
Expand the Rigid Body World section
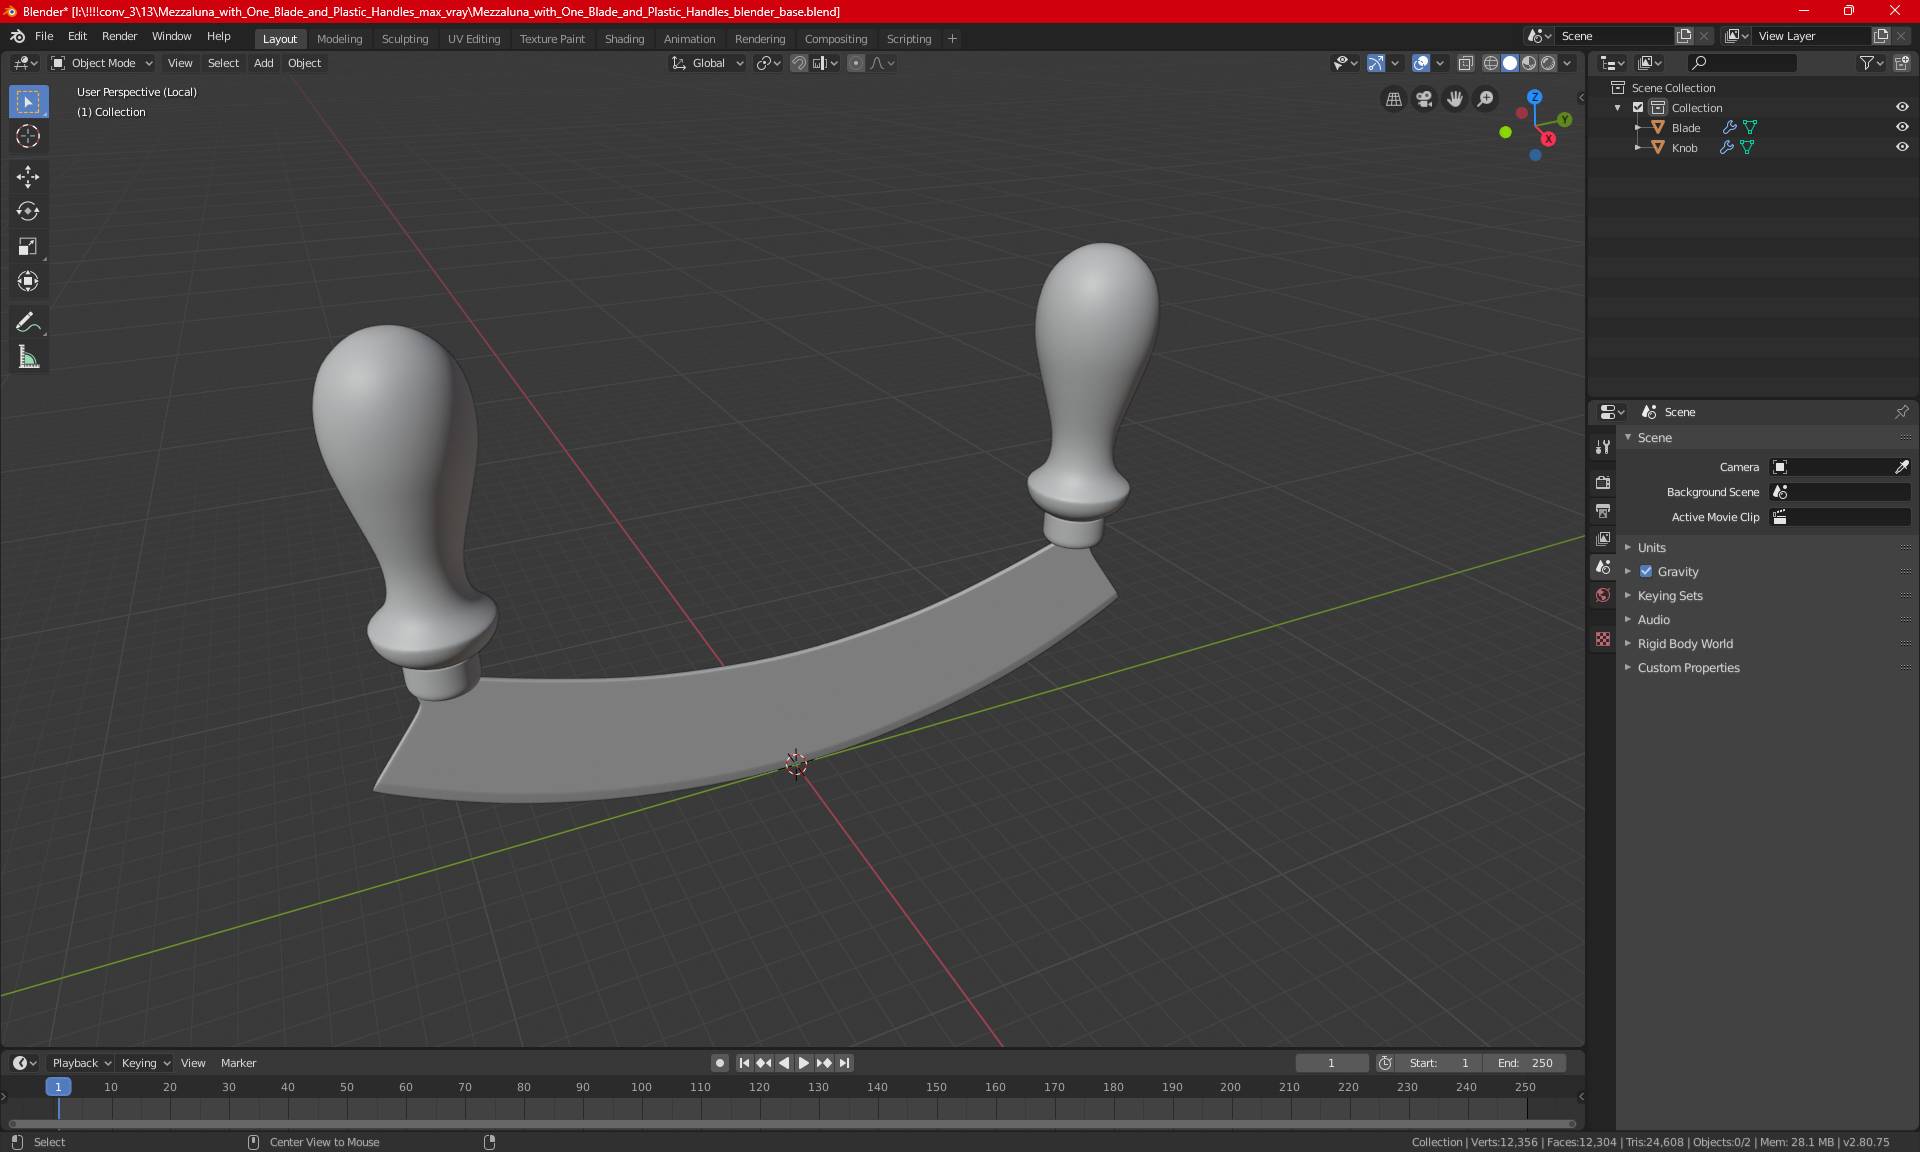coord(1684,644)
